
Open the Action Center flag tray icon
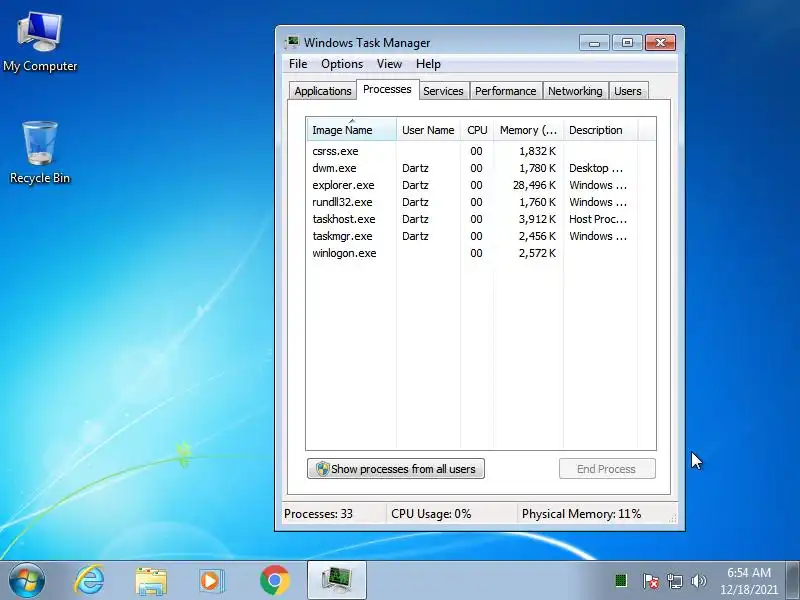650,581
